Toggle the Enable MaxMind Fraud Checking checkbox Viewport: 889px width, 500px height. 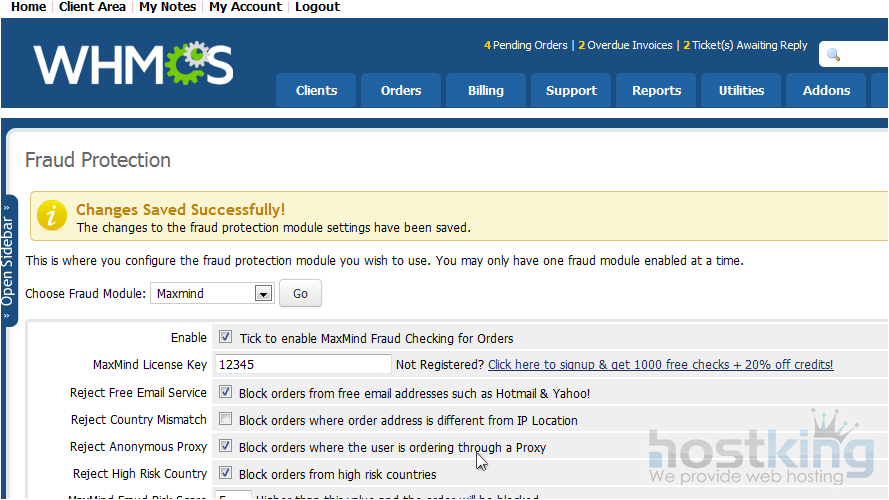click(225, 338)
